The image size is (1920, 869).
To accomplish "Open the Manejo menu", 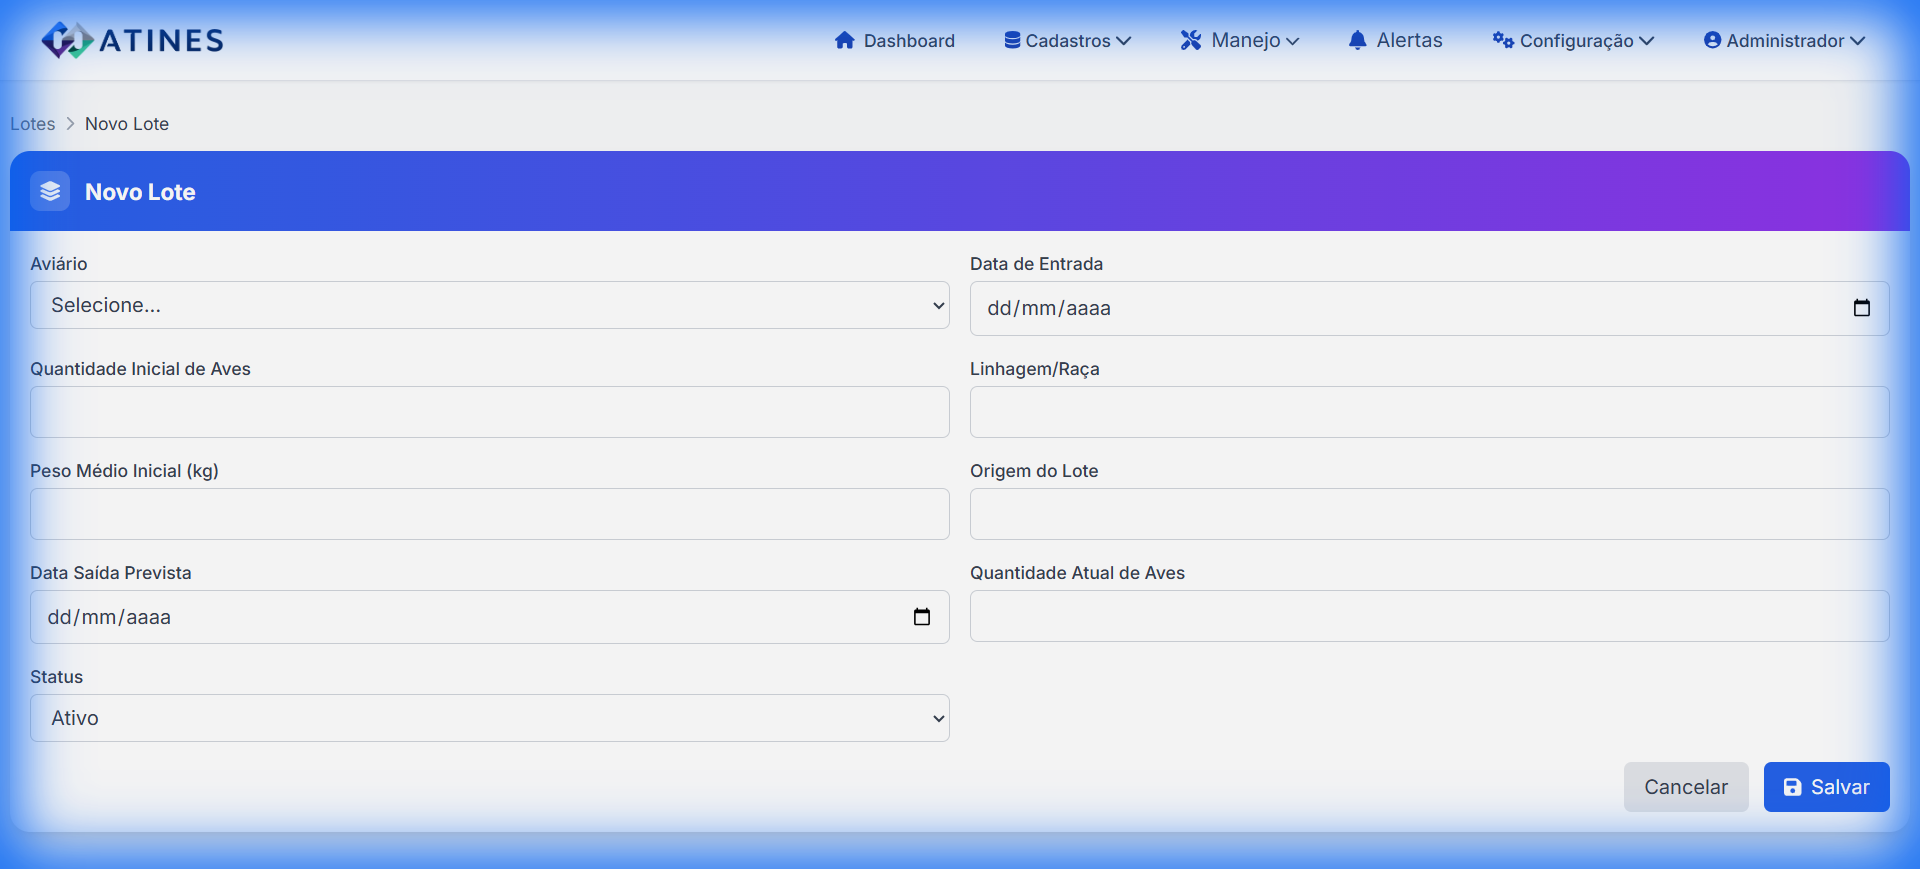I will click(1245, 41).
